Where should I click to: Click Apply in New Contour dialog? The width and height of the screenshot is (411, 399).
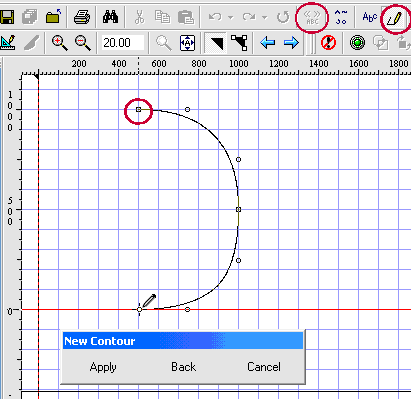coord(103,367)
